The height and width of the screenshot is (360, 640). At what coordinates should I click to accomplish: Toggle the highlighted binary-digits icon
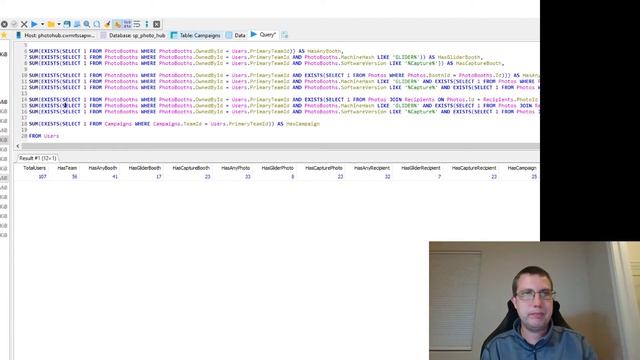127,24
